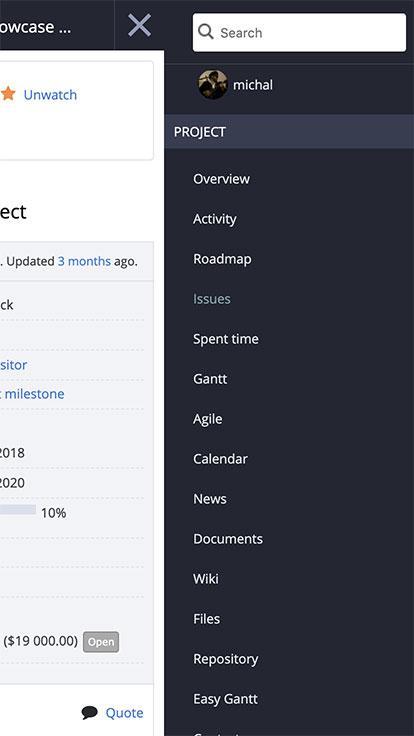The height and width of the screenshot is (736, 414).
Task: Open the Agile board
Action: pos(207,419)
